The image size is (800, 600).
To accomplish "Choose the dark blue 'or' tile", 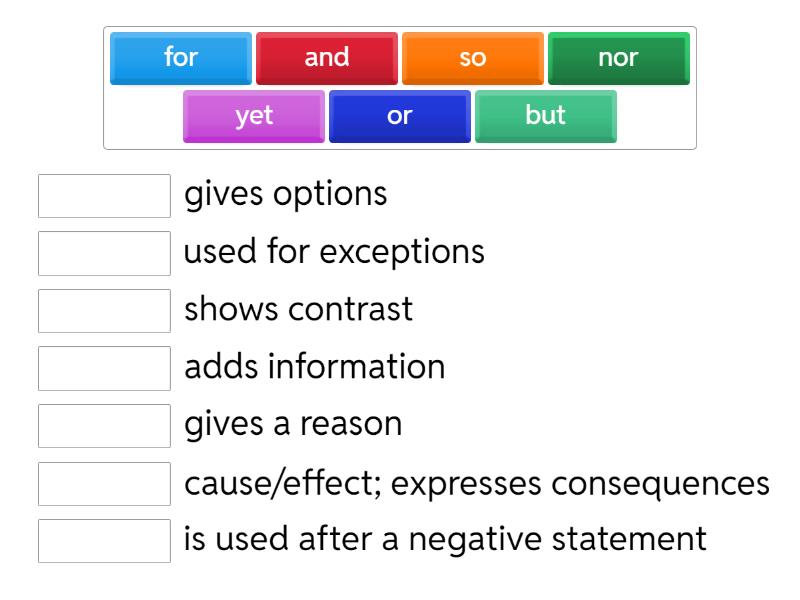I will point(400,116).
